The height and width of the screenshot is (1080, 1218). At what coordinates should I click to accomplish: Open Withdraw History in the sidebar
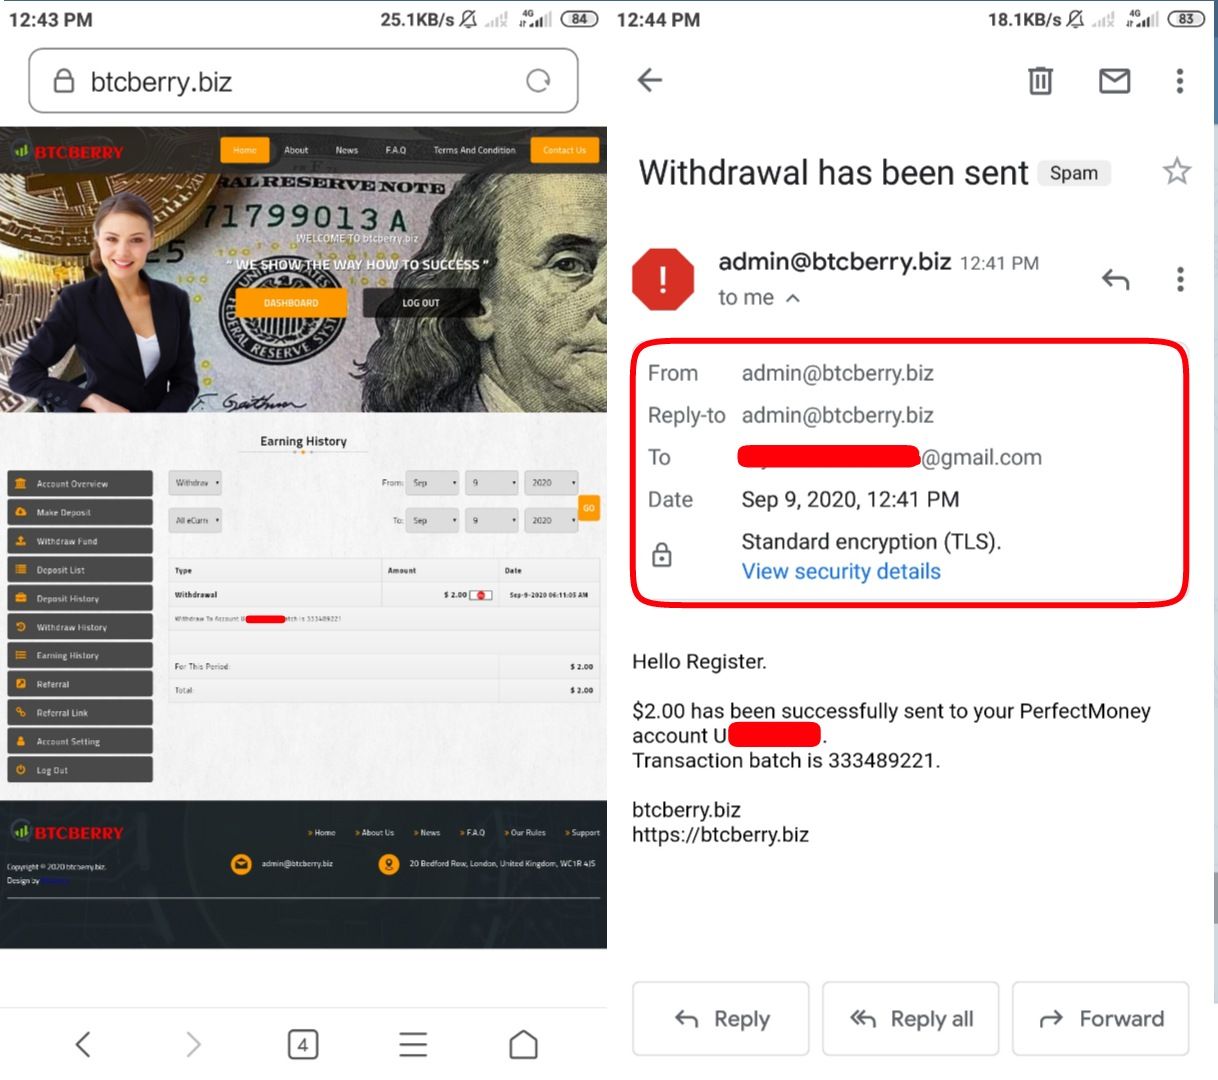point(80,627)
